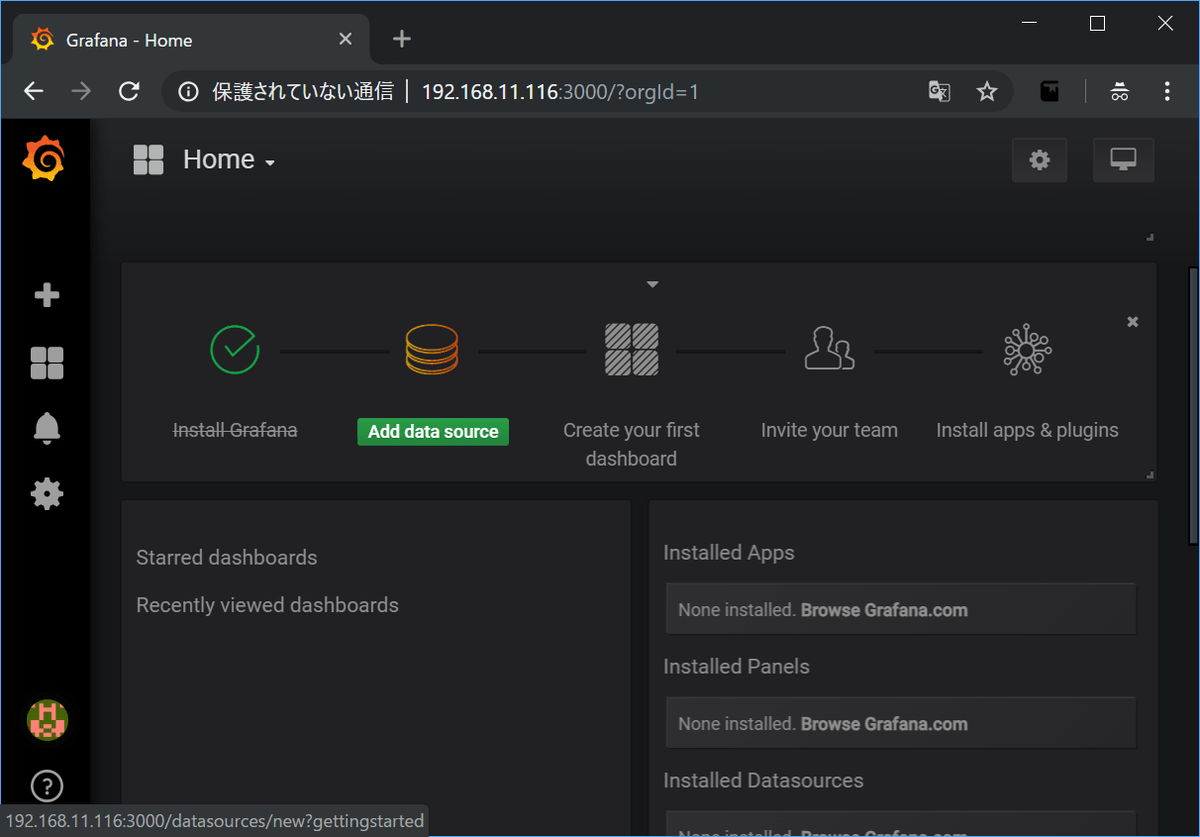Open dashboard settings gear at top right

pos(1039,160)
